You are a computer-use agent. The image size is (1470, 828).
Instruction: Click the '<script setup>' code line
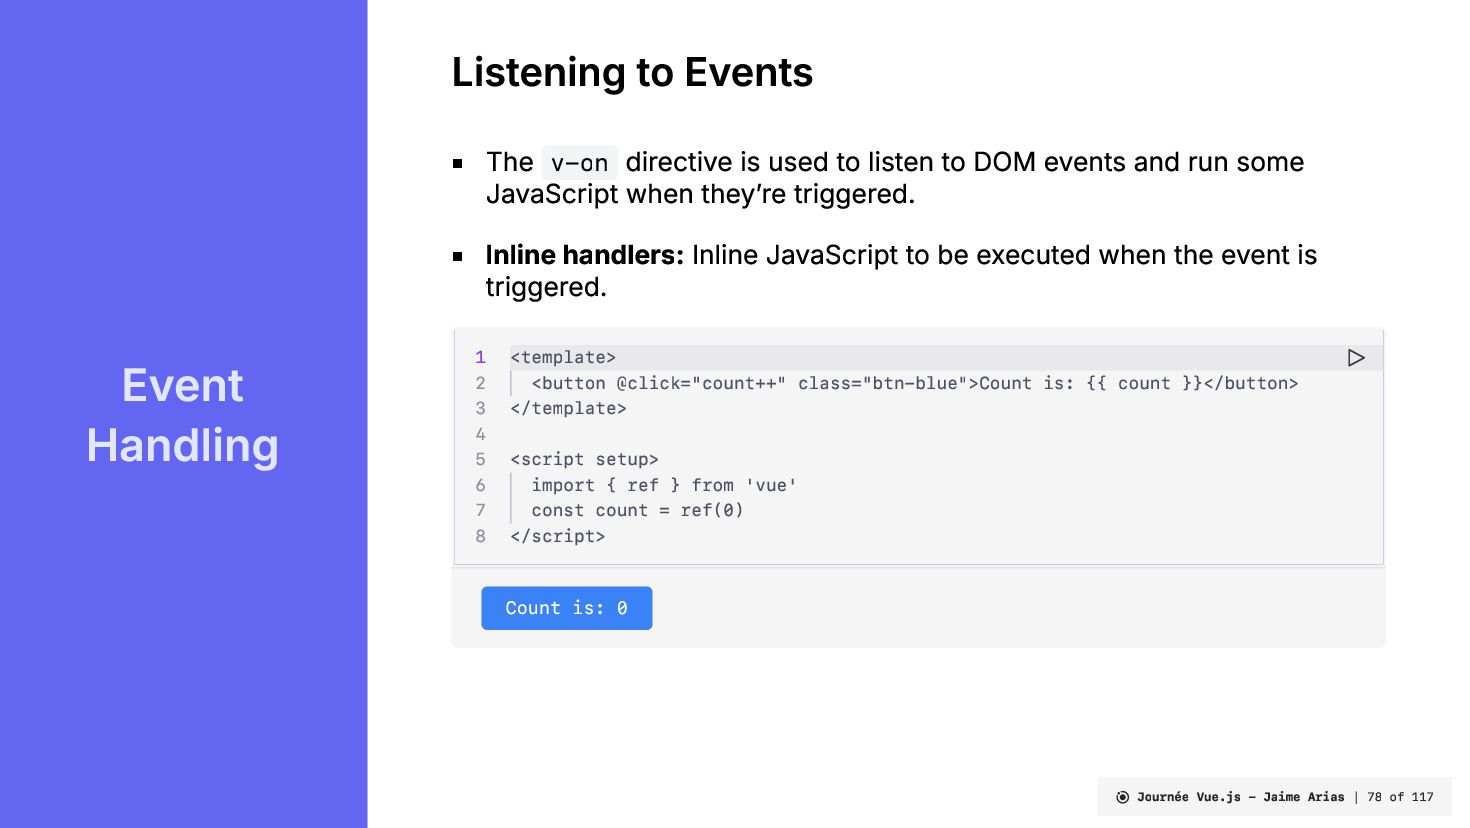coord(584,459)
